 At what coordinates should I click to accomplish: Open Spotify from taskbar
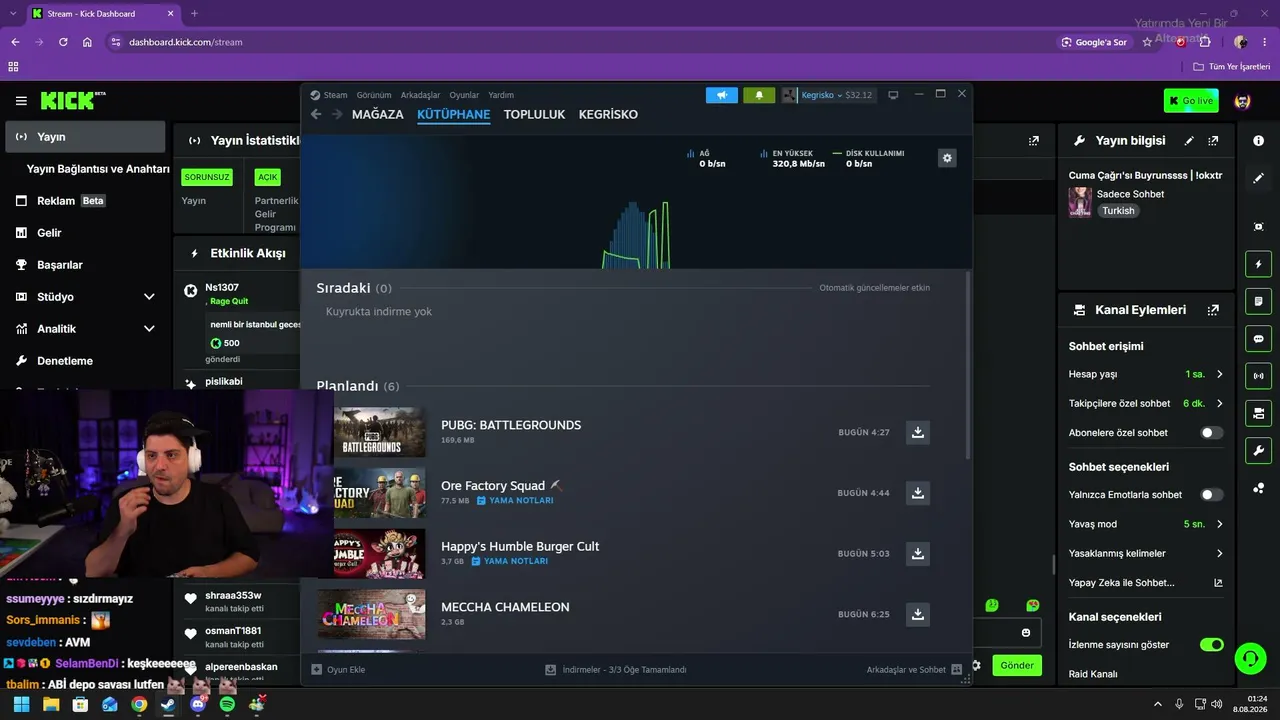[227, 704]
